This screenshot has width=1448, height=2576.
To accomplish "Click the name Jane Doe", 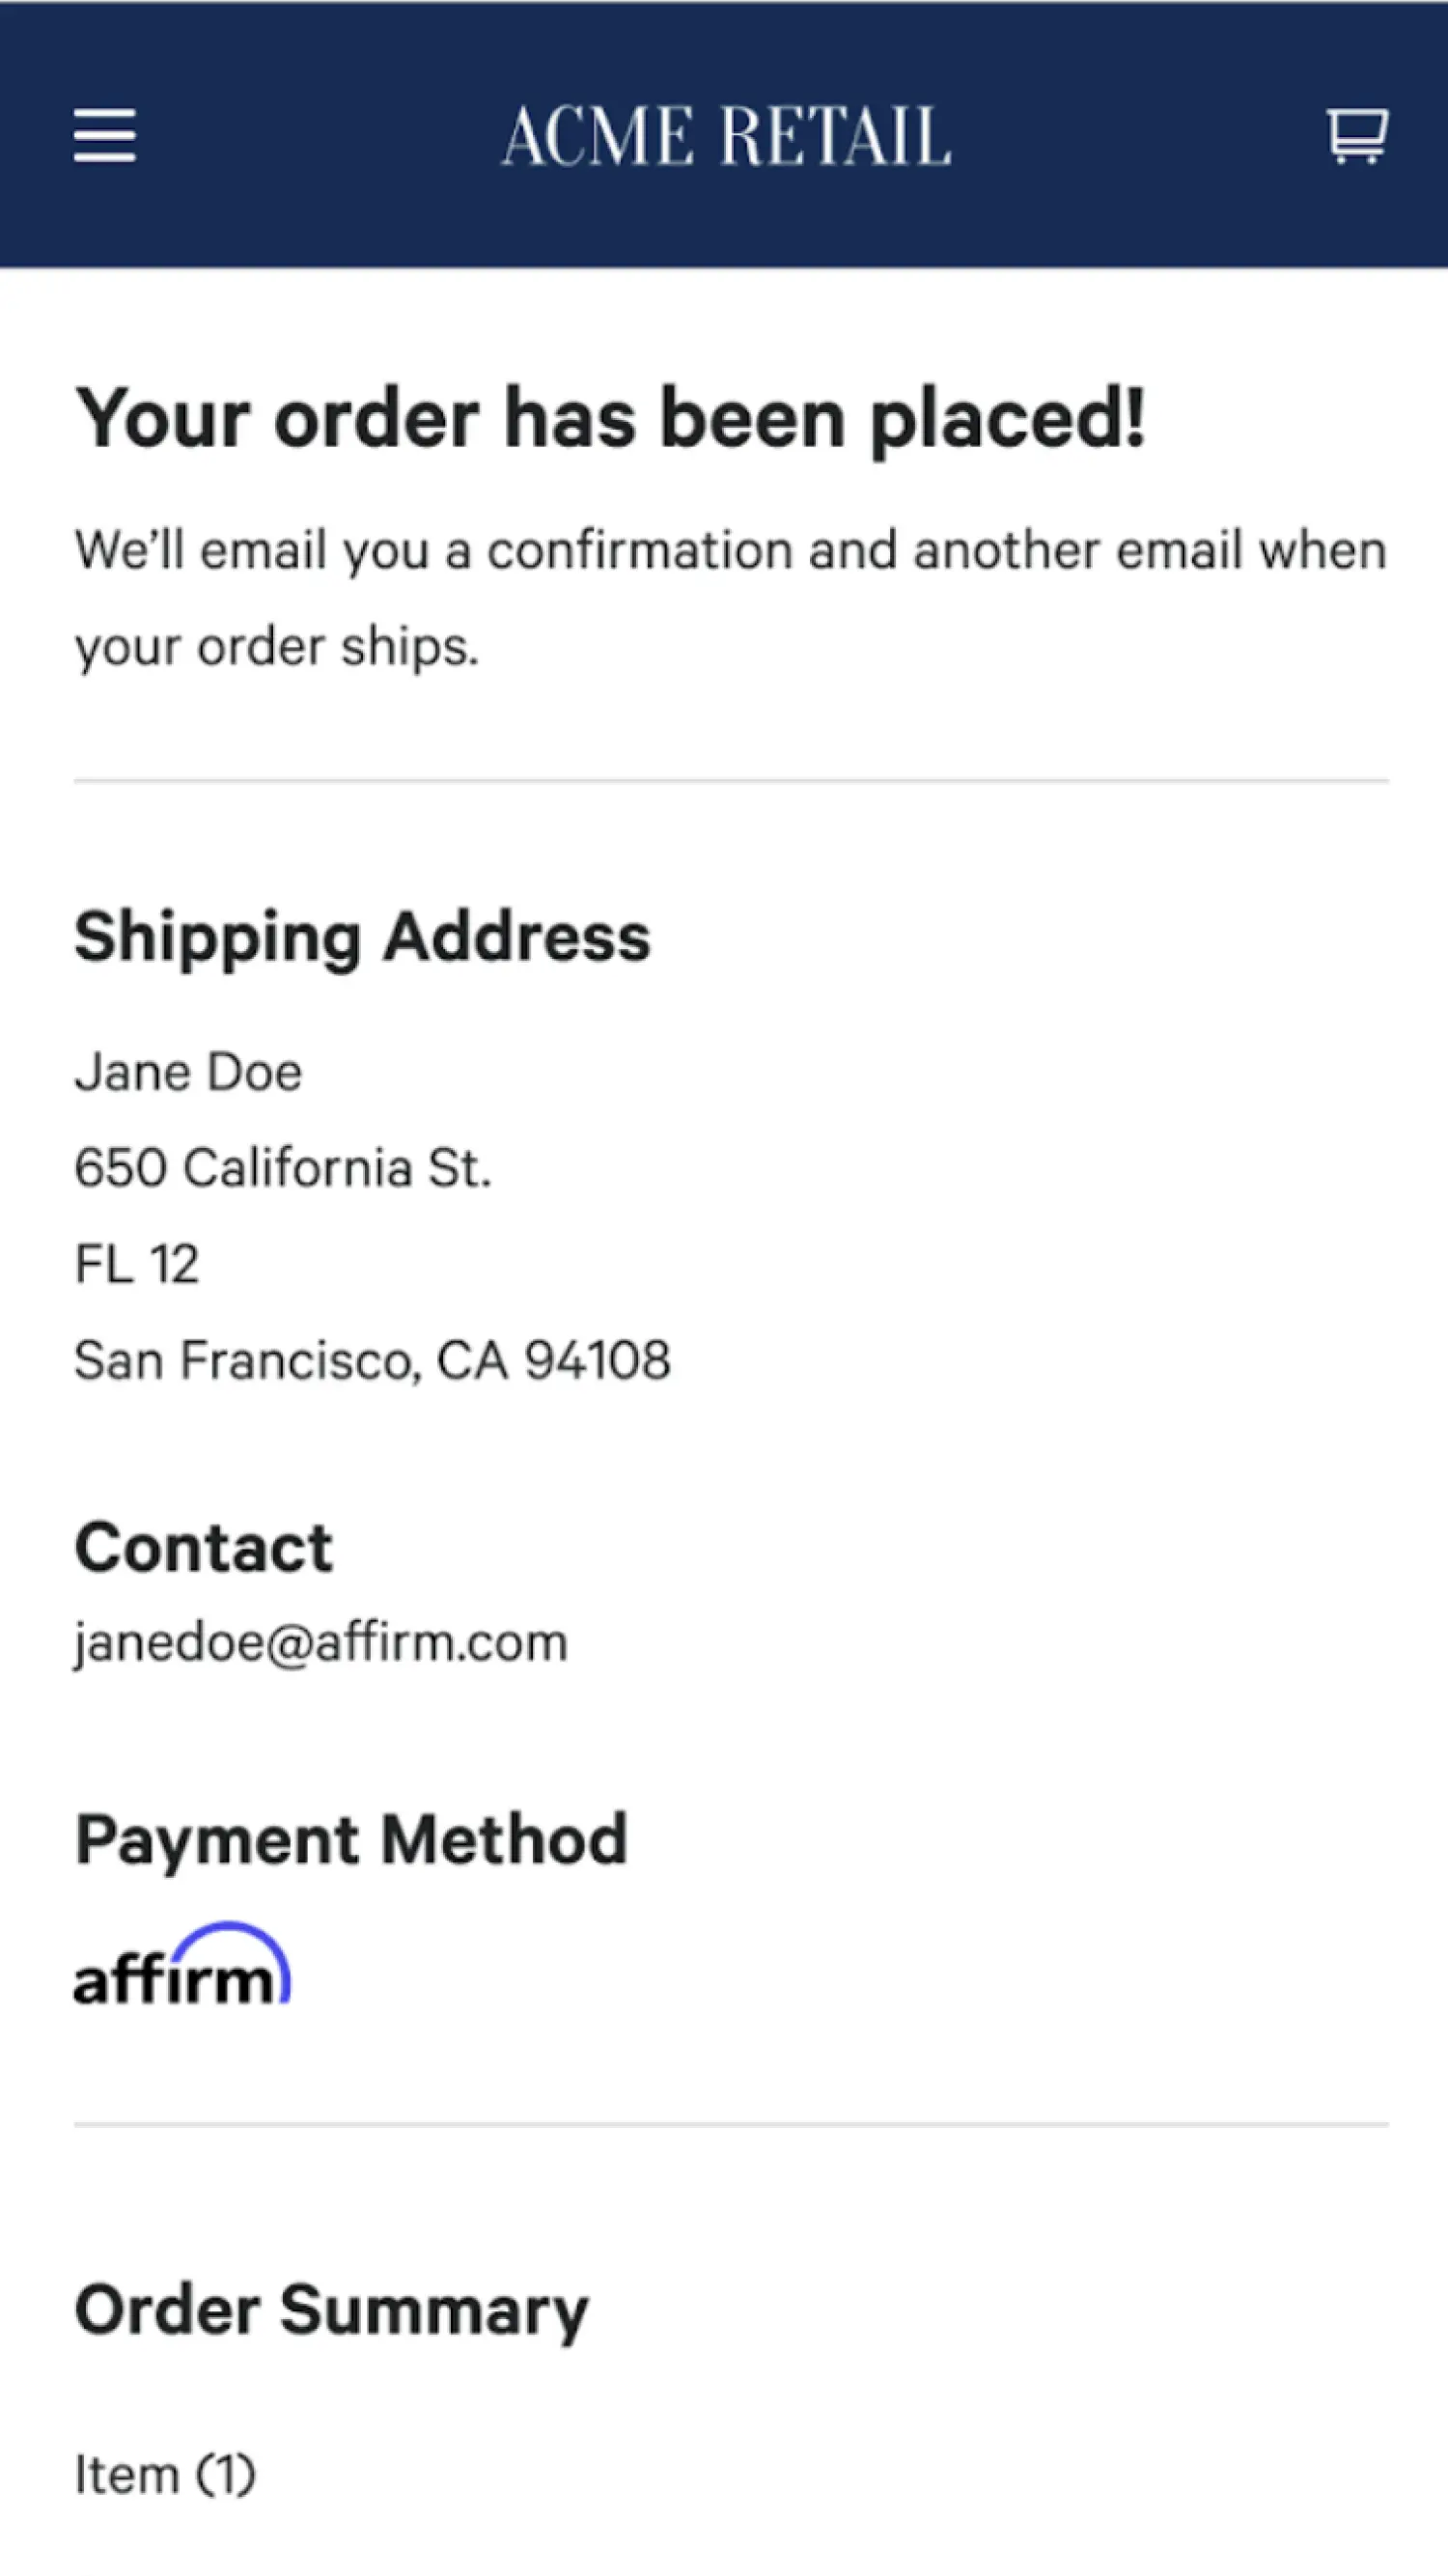I will point(188,1073).
